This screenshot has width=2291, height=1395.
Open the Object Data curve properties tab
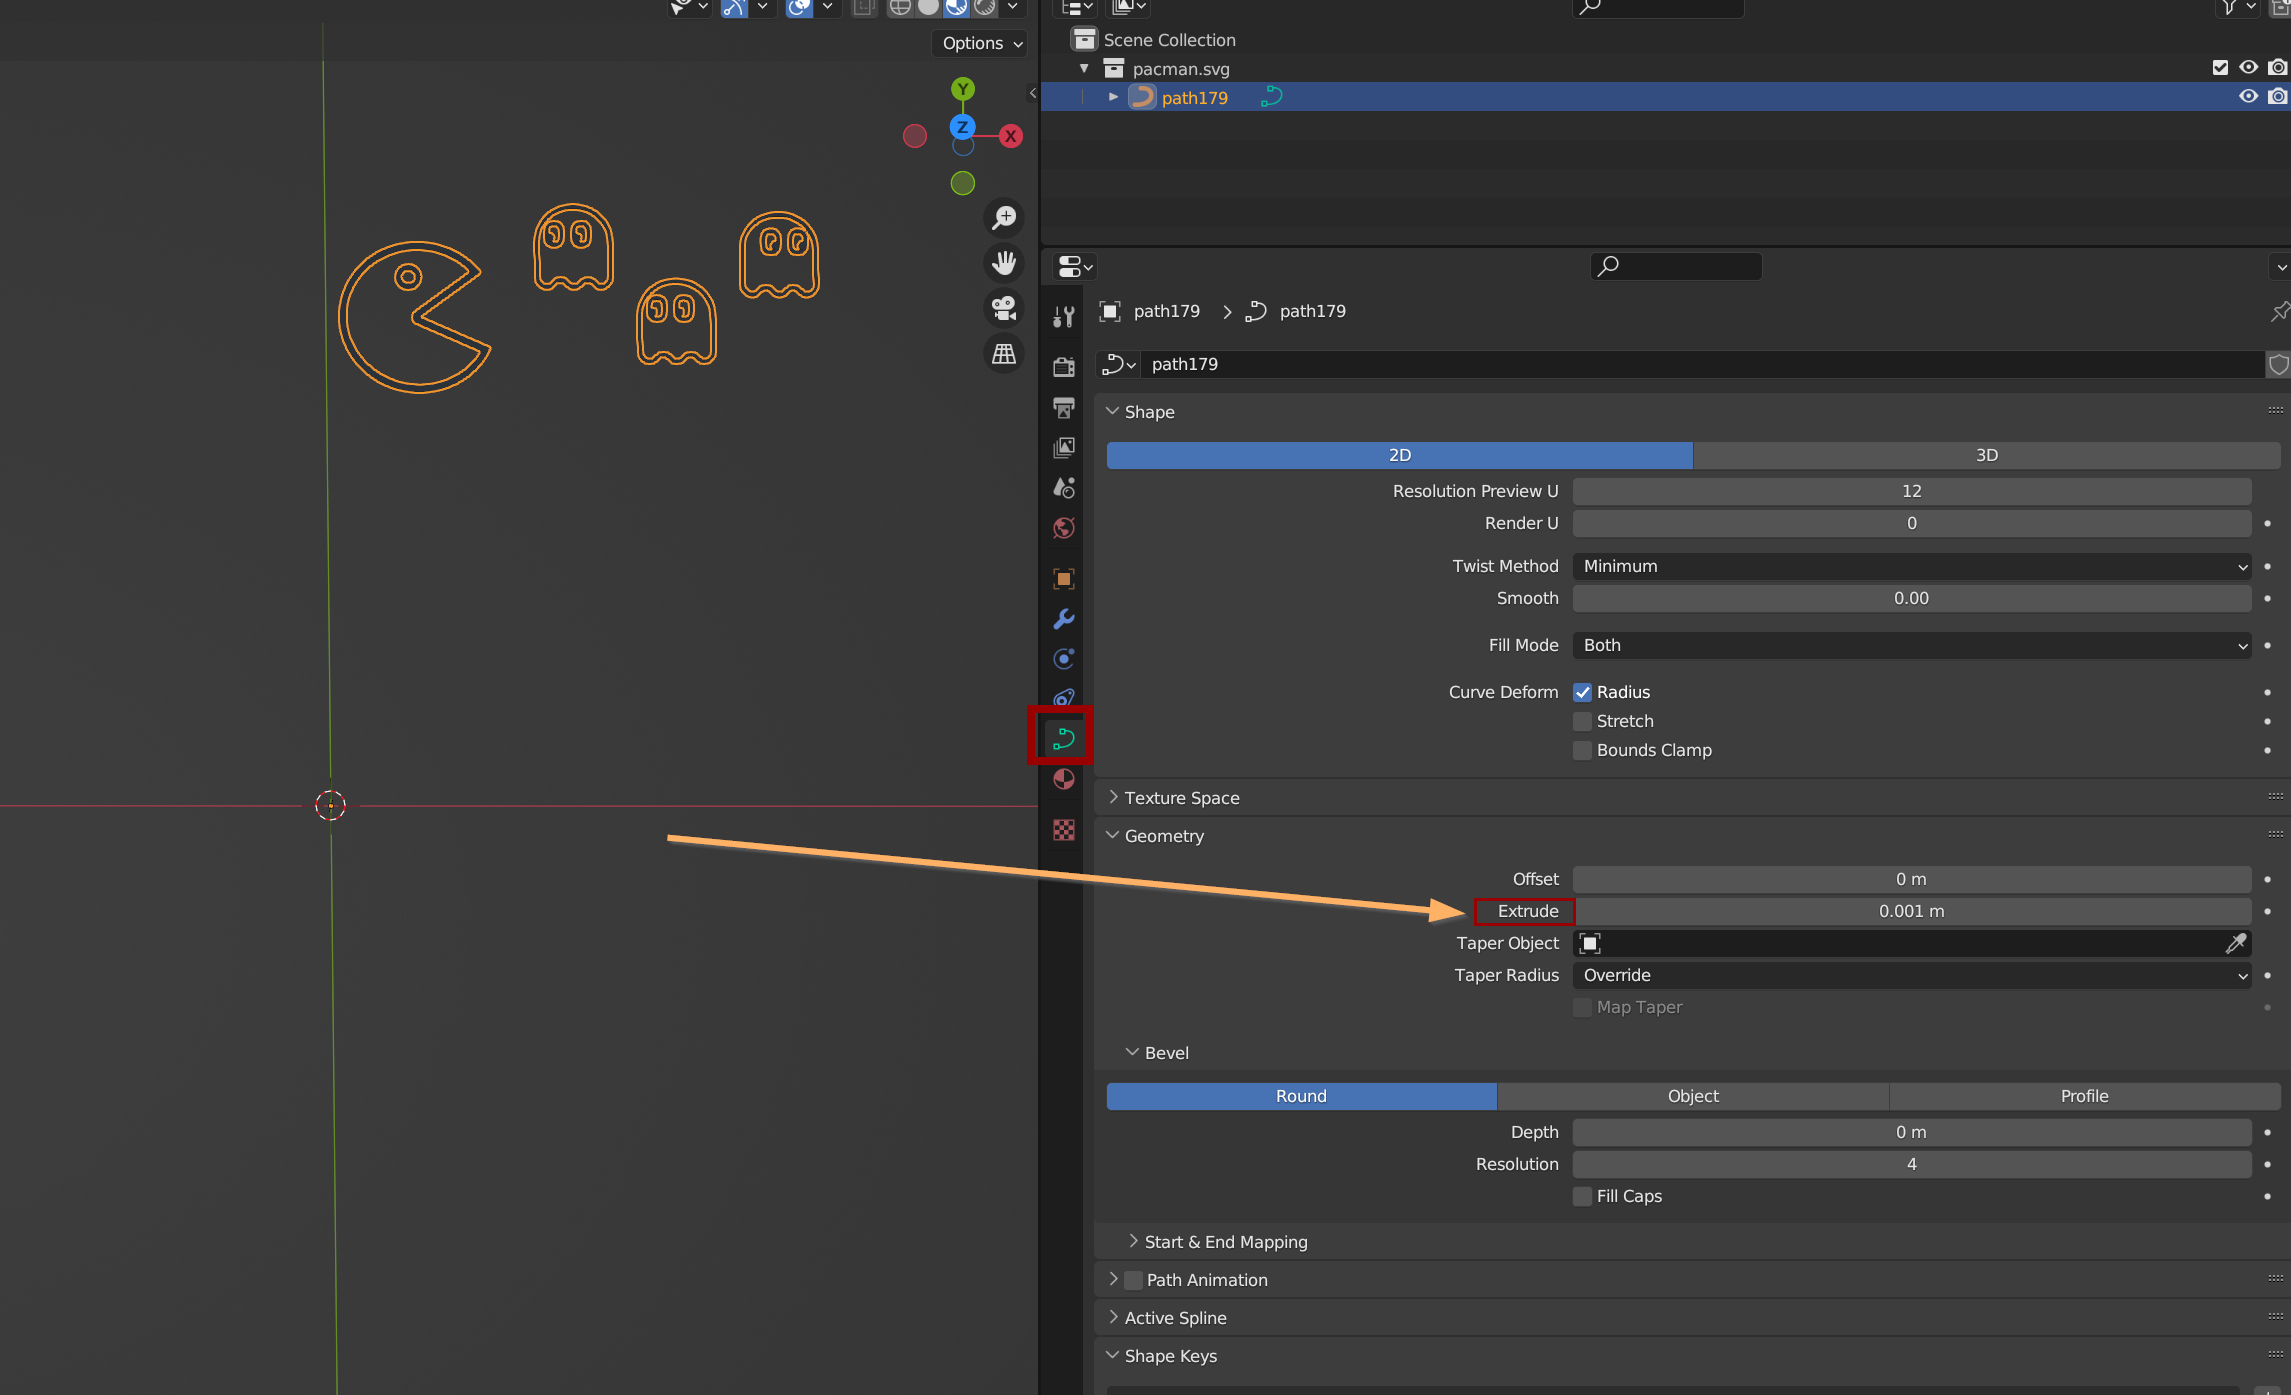(1063, 738)
